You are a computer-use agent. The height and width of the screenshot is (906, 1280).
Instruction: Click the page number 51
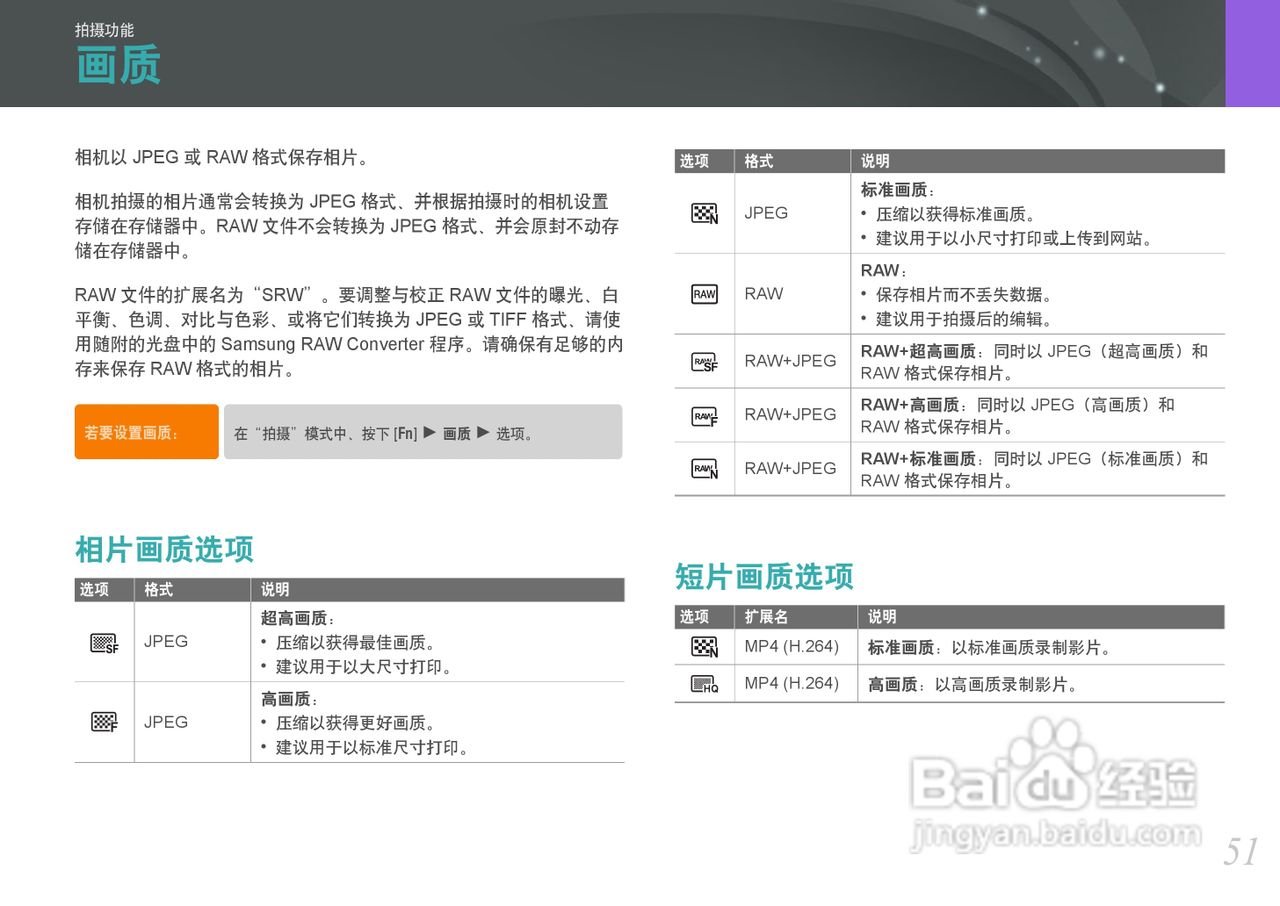tap(1240, 852)
